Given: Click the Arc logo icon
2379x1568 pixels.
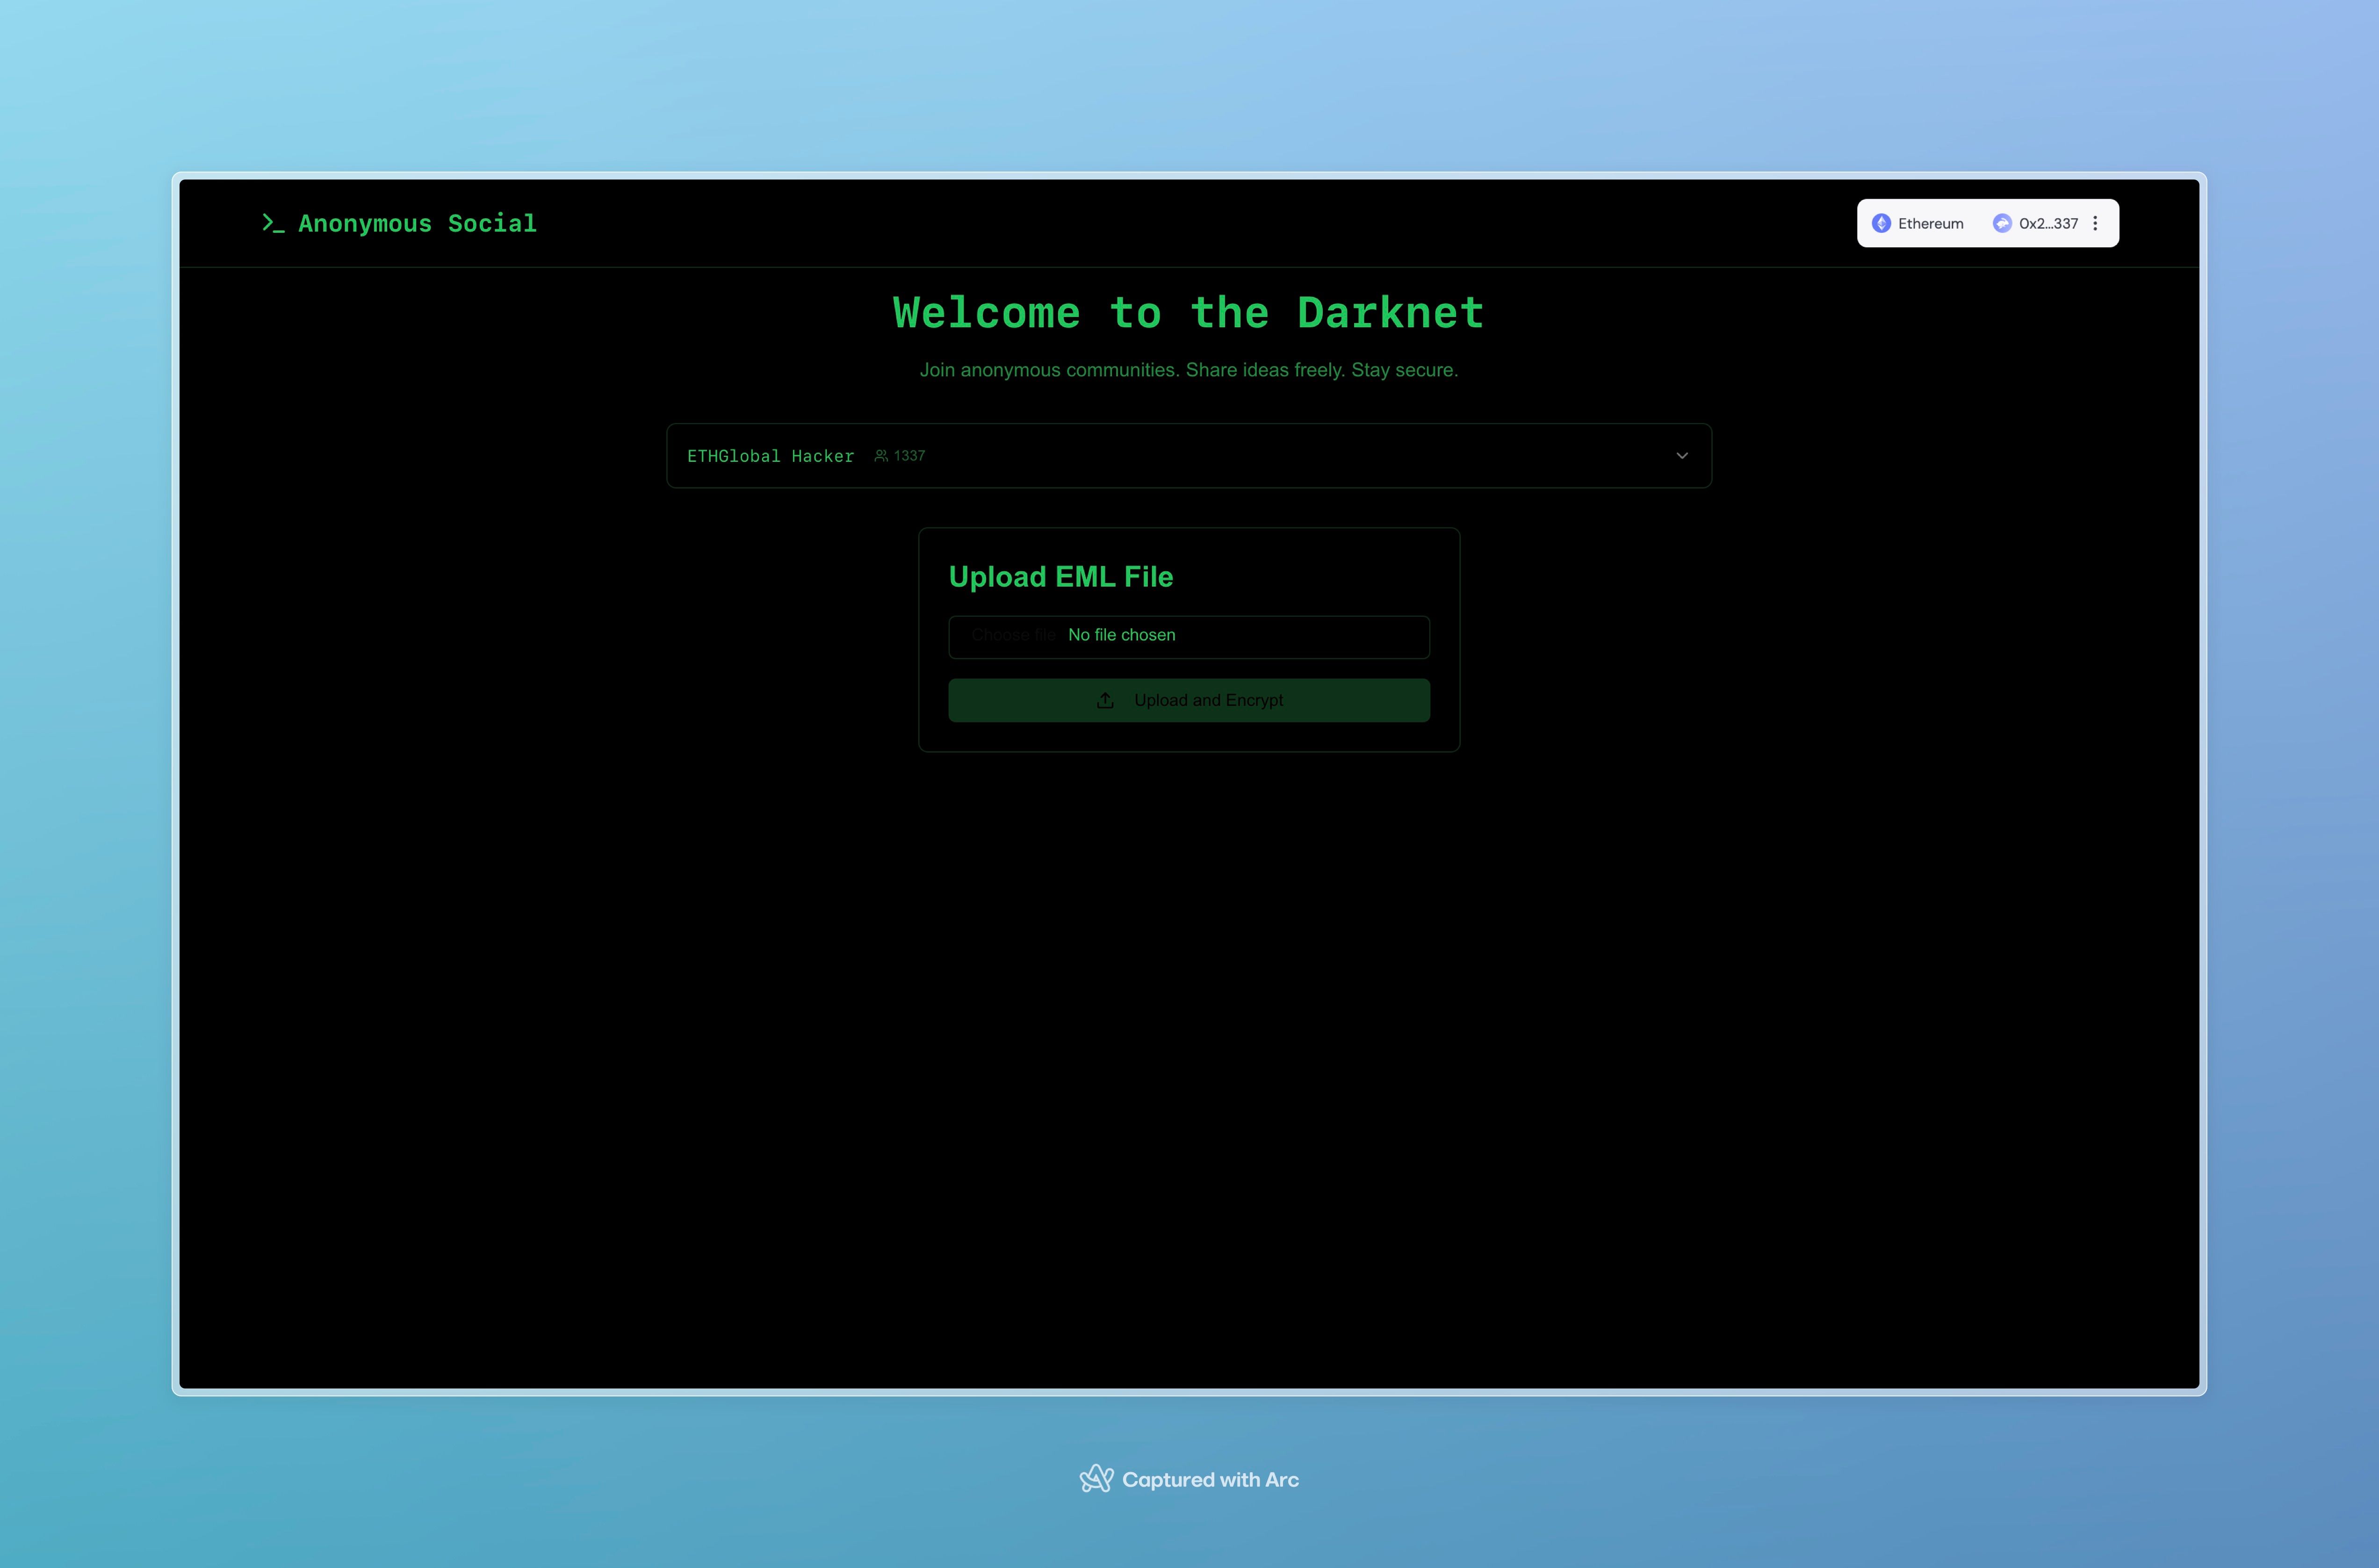Looking at the screenshot, I should (x=1096, y=1479).
